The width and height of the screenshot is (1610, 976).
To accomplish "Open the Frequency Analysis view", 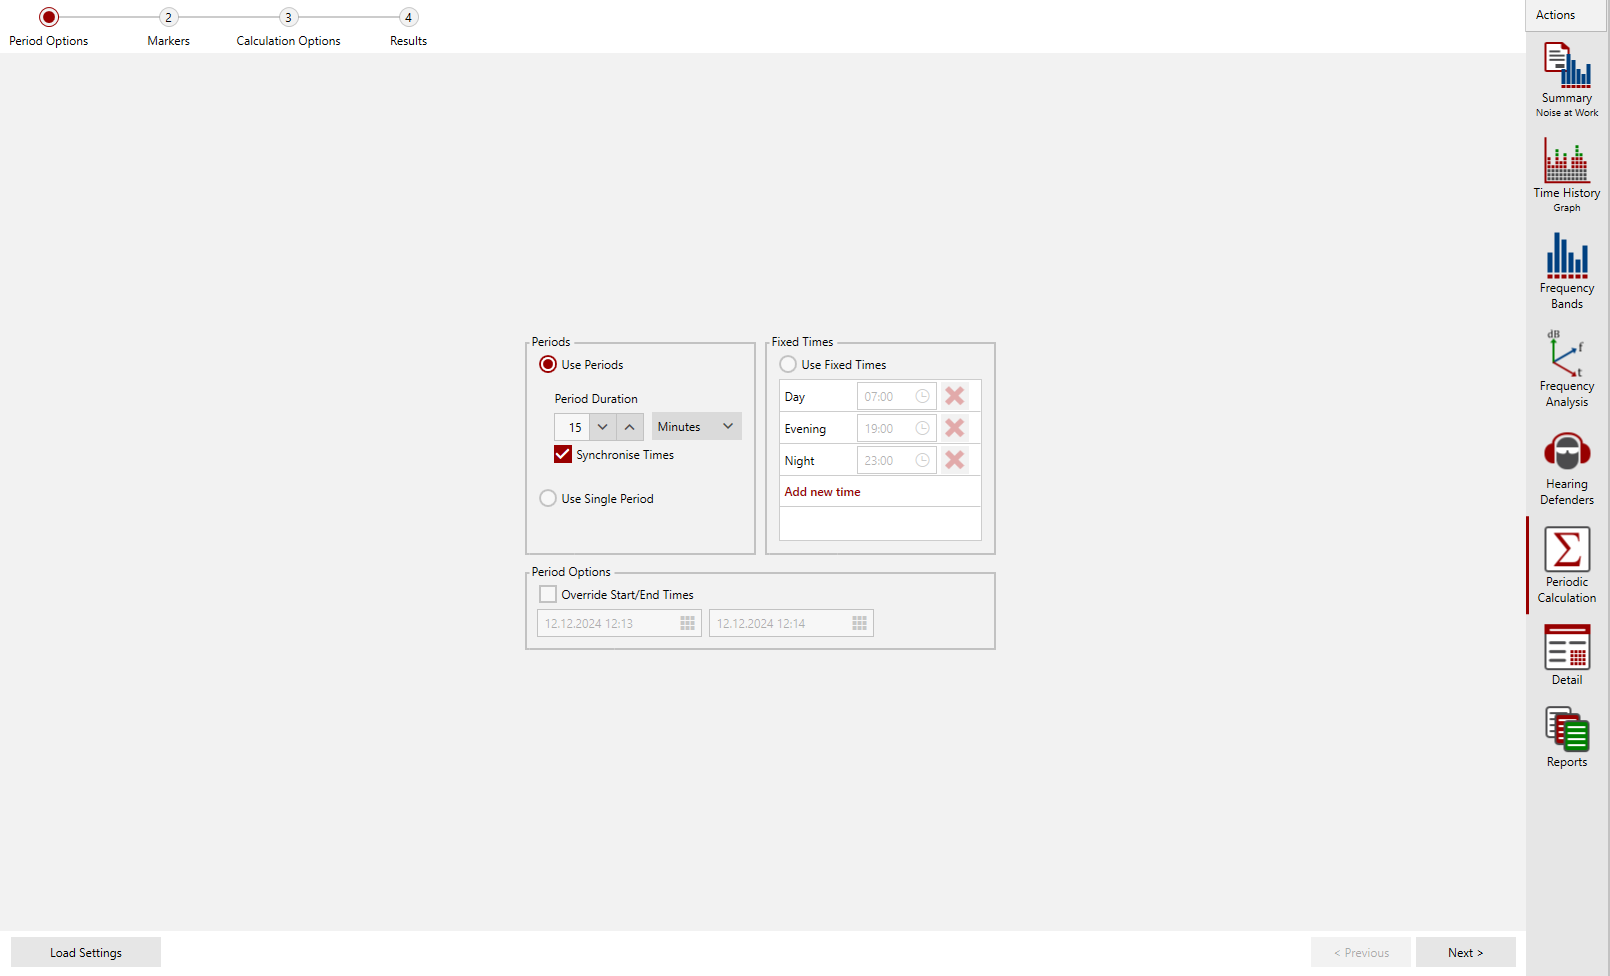I will [x=1567, y=369].
